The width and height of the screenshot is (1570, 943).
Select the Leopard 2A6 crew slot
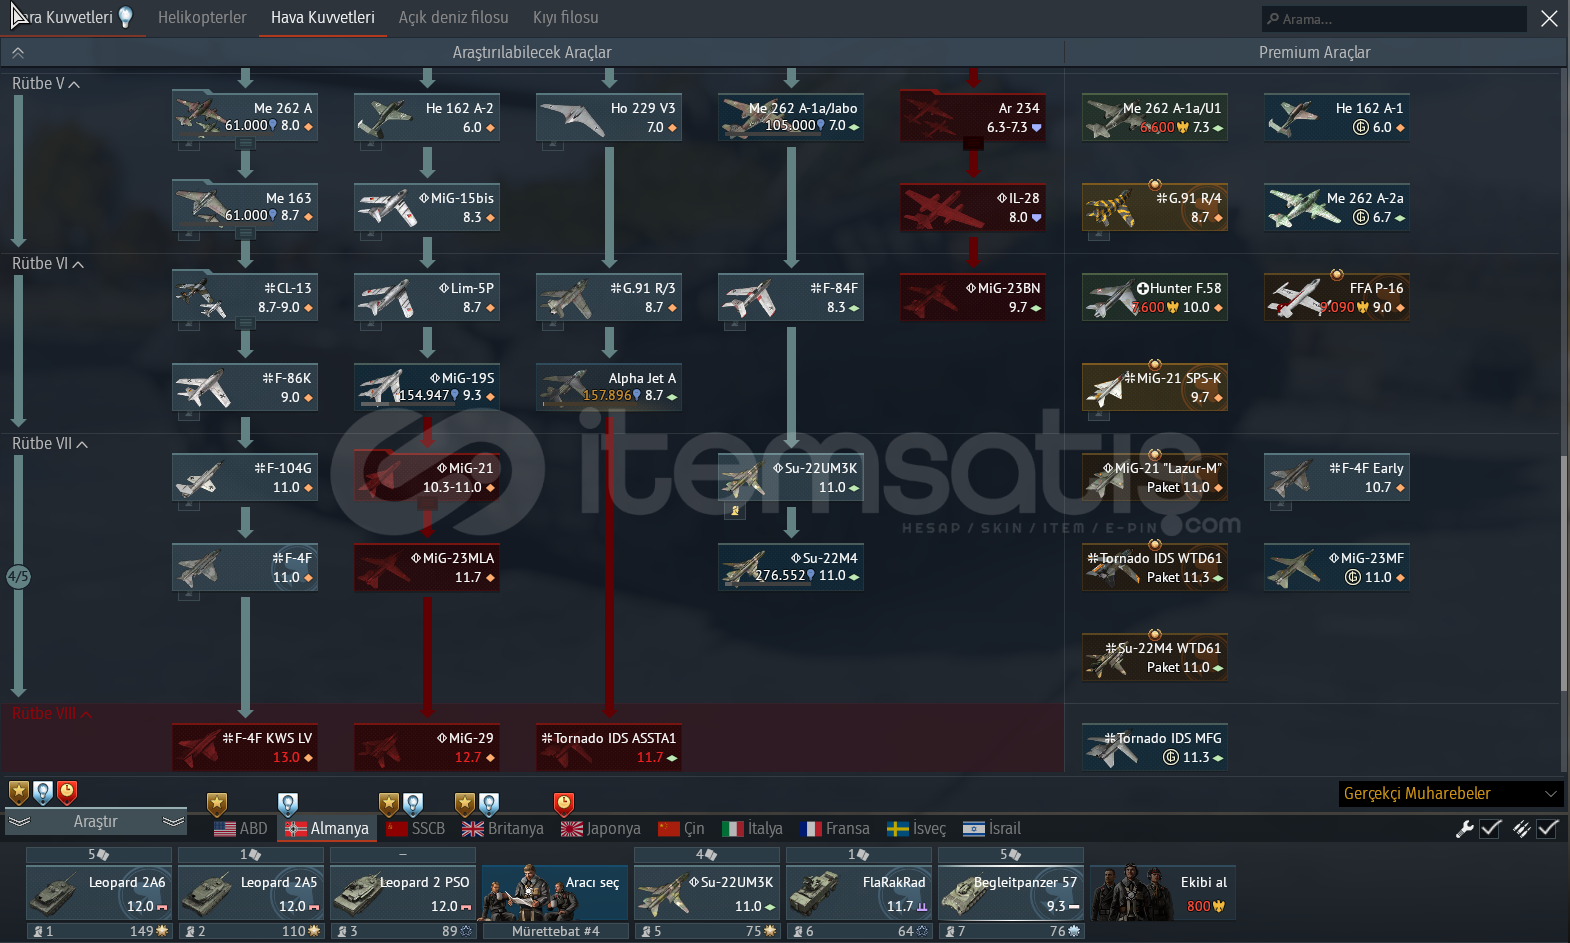(99, 893)
